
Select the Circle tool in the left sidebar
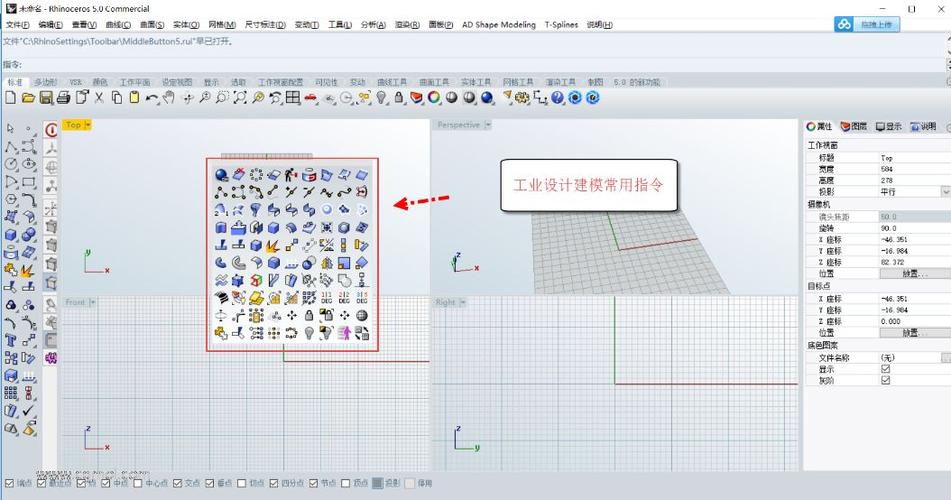10,164
